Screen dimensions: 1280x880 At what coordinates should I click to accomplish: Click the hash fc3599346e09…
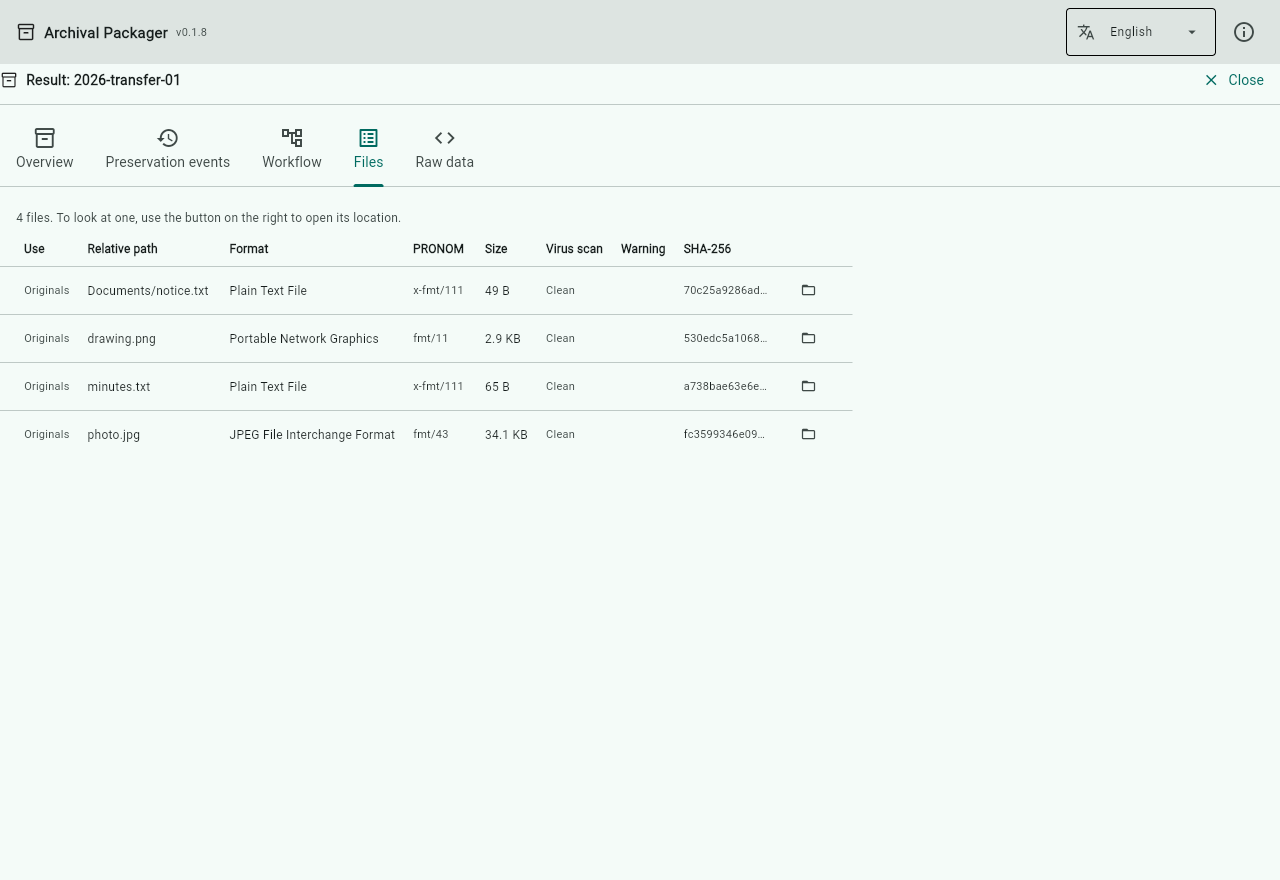click(x=726, y=434)
